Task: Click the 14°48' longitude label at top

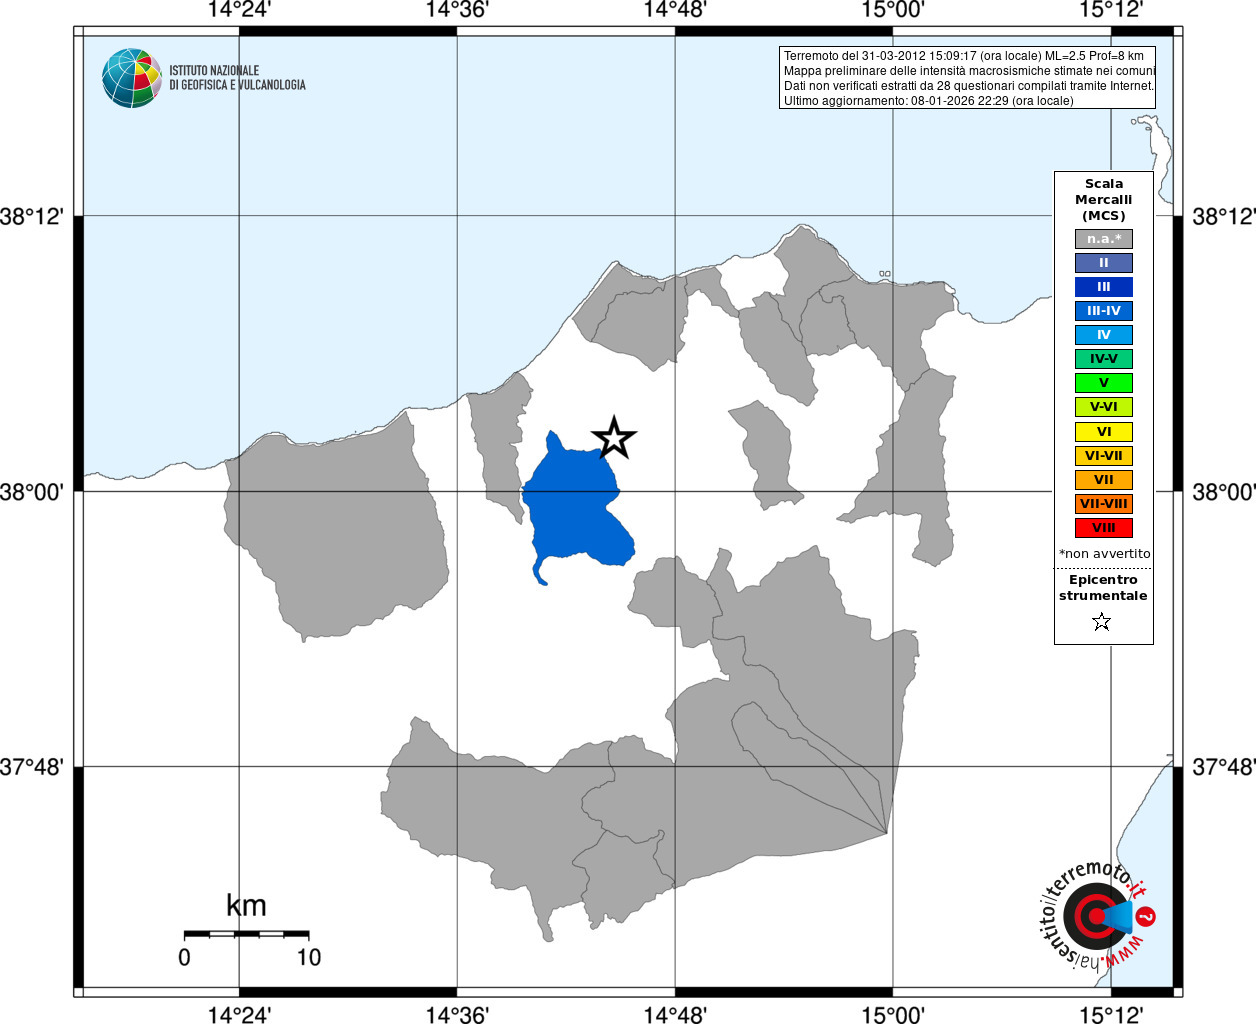Action: click(x=675, y=10)
